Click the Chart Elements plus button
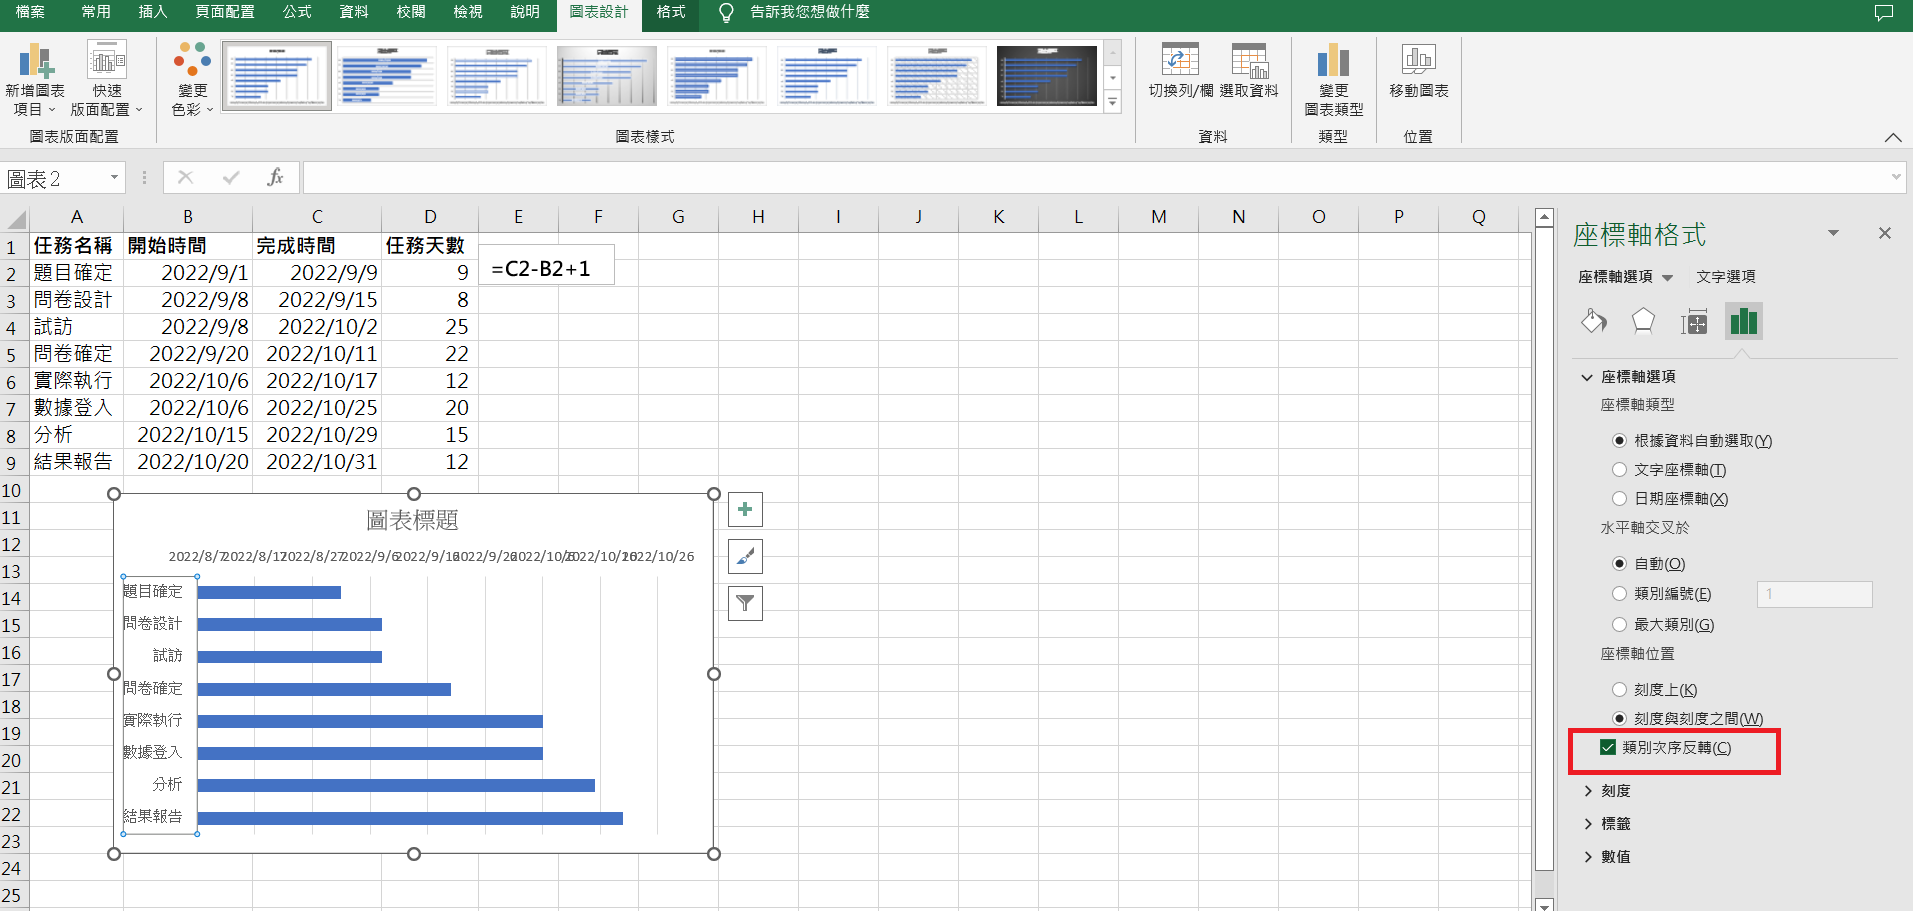 (x=745, y=509)
